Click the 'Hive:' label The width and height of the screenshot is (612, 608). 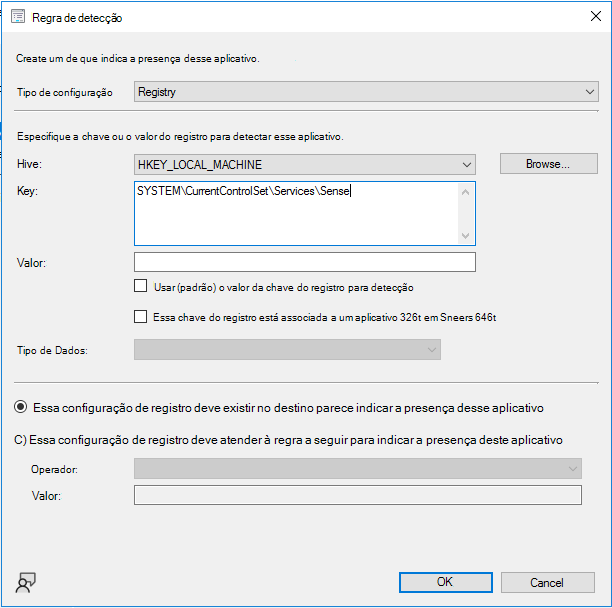29,164
